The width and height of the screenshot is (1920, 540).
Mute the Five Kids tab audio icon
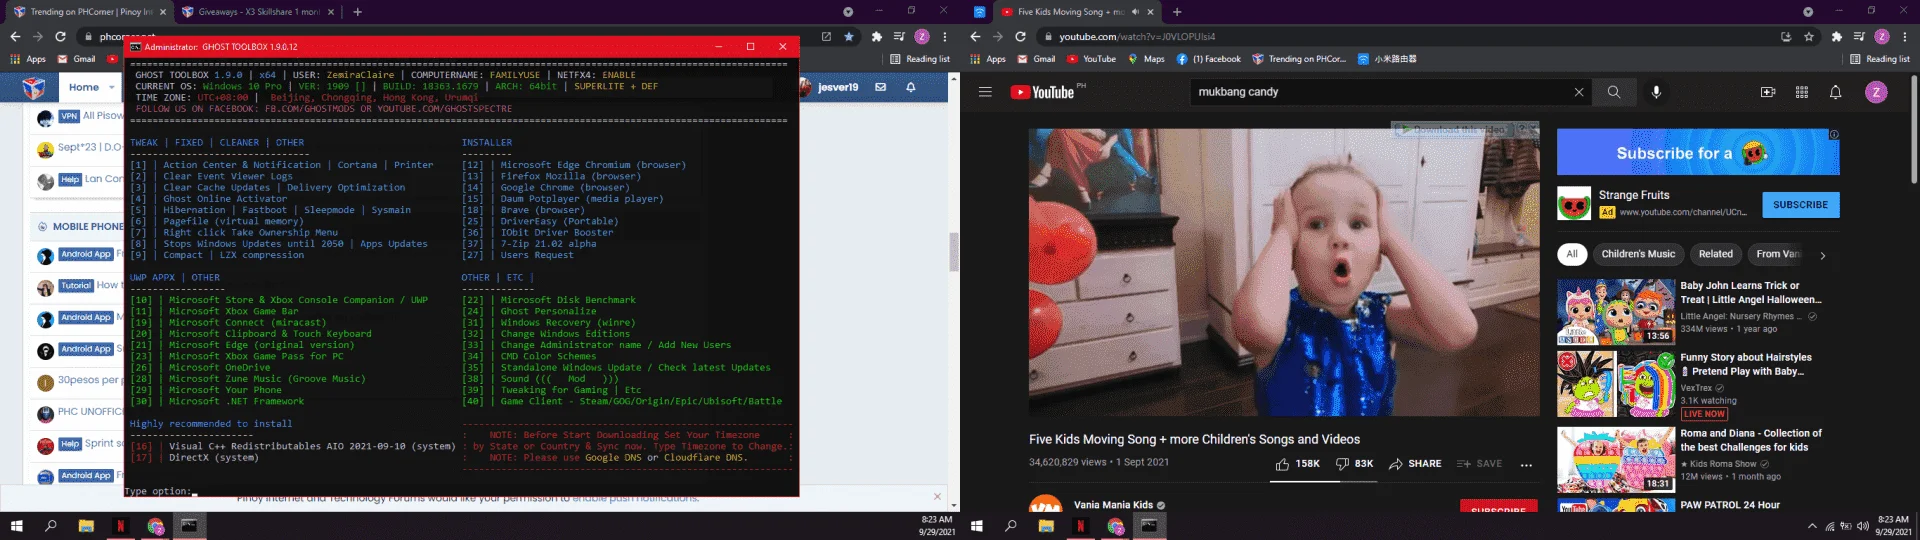click(1135, 12)
